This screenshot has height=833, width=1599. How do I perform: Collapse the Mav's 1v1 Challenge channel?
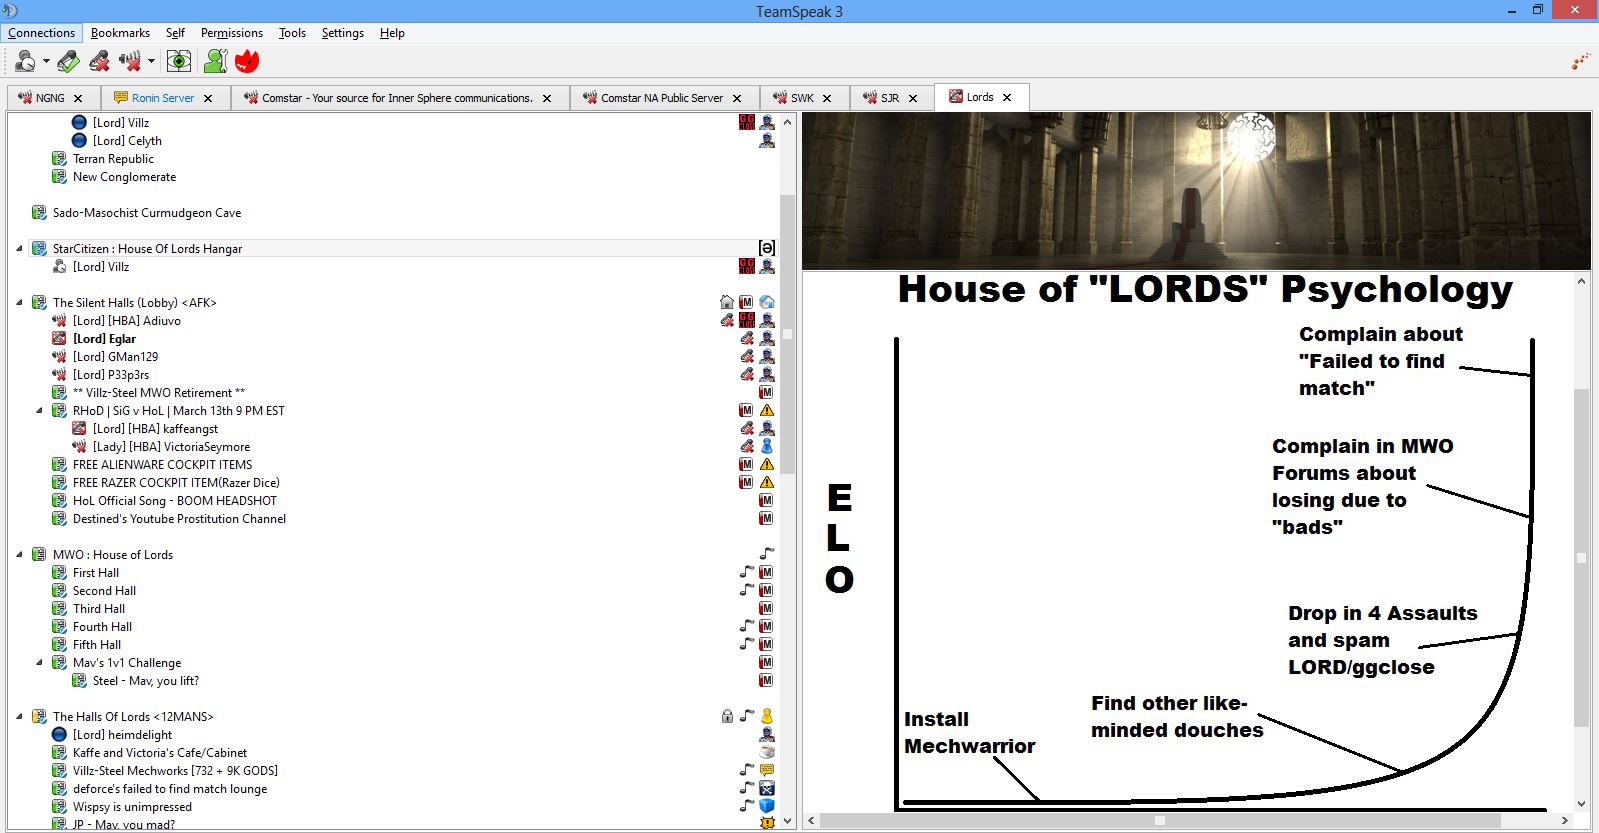pos(39,662)
